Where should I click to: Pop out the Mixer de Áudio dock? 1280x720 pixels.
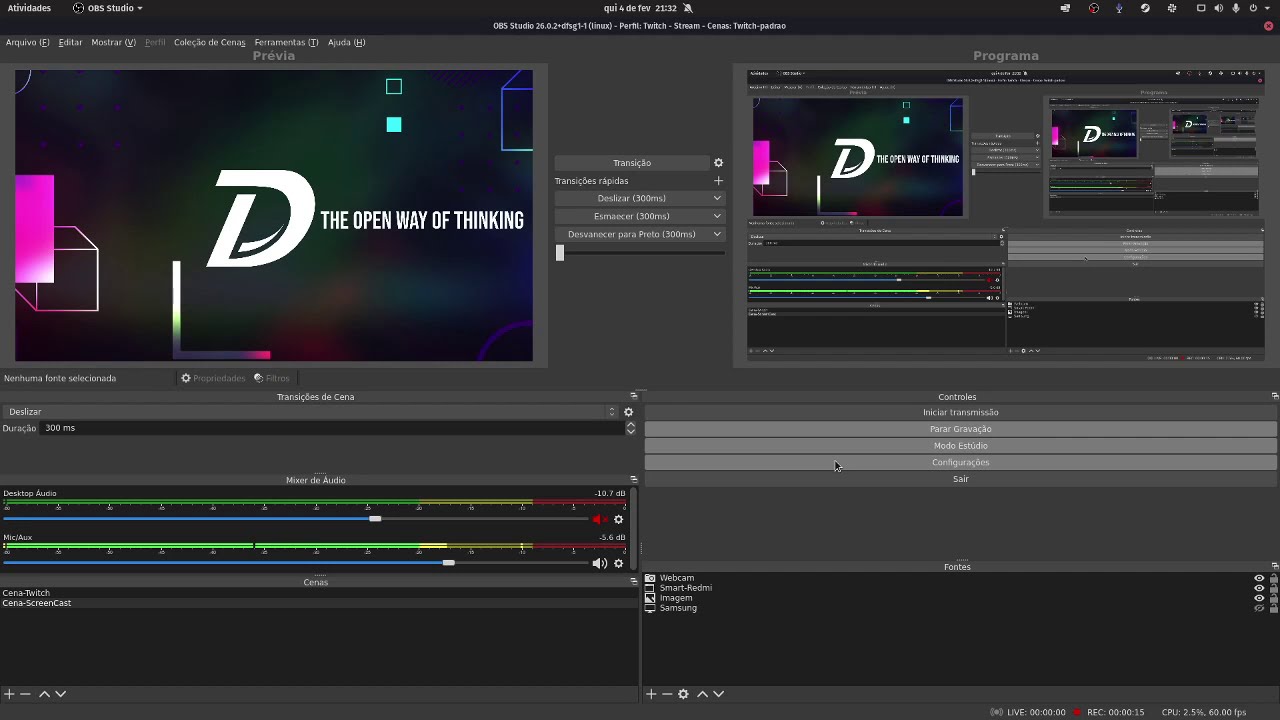[x=633, y=480]
